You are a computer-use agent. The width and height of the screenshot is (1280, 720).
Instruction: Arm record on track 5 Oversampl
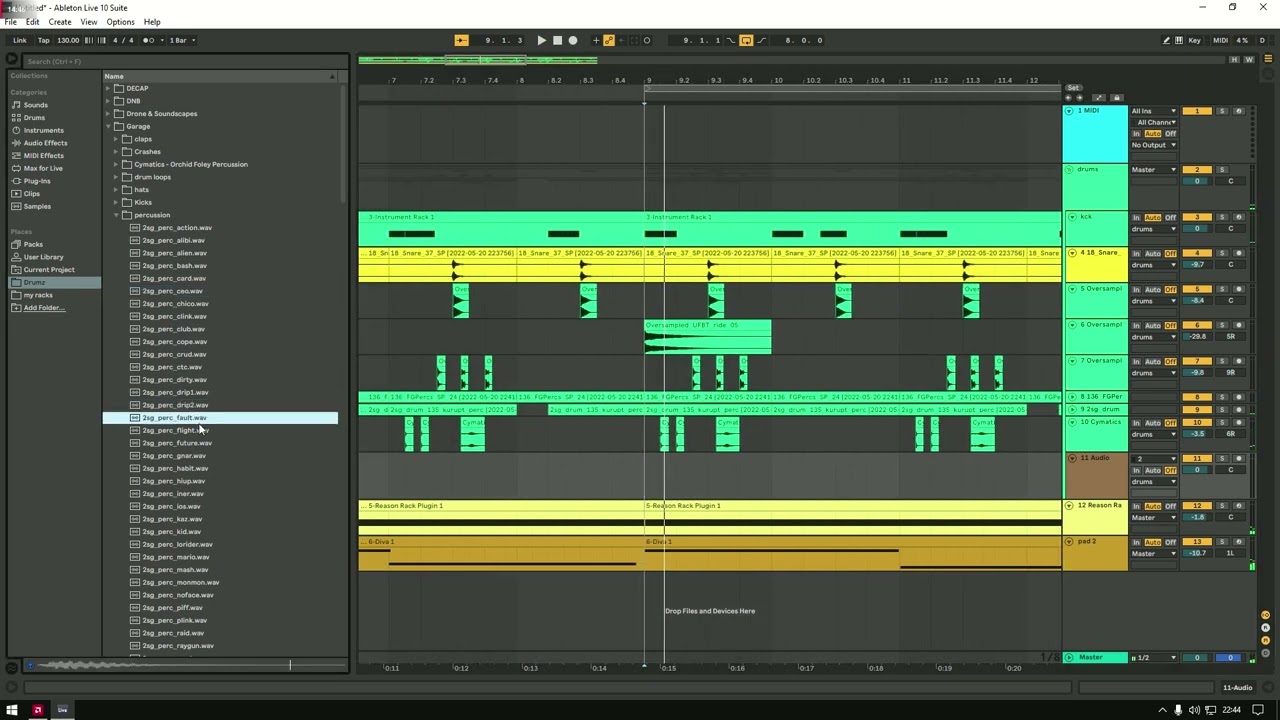tap(1238, 289)
